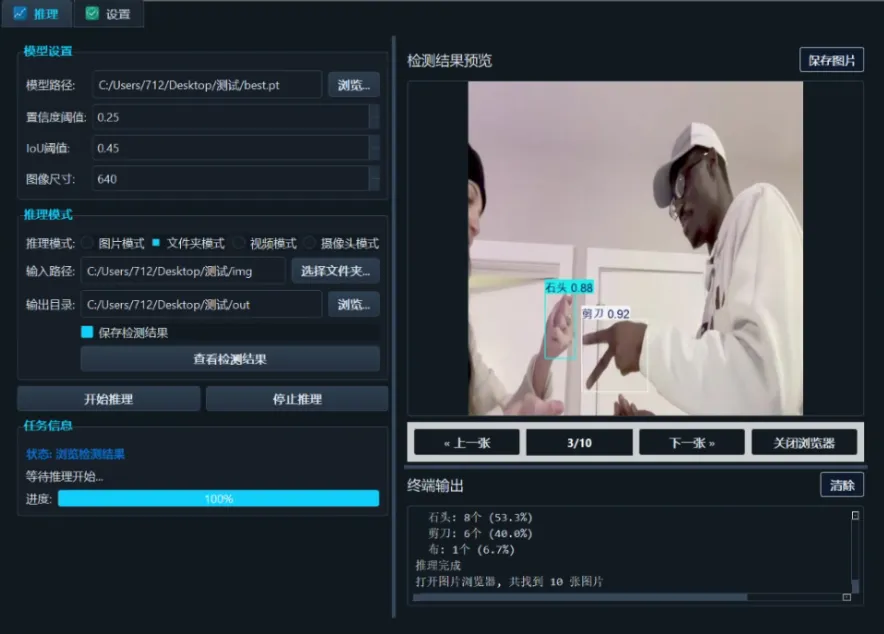The height and width of the screenshot is (634, 884).
Task: Go to next image with 下一张
Action: [692, 443]
